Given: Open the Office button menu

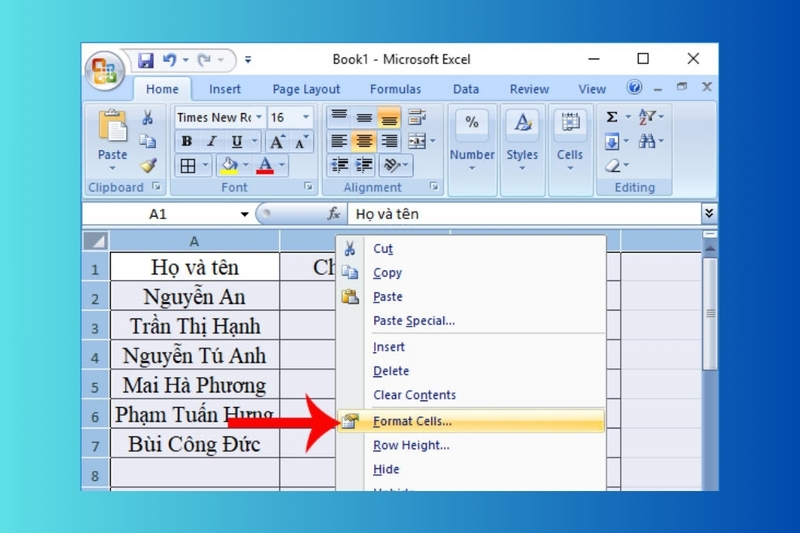Looking at the screenshot, I should click(x=104, y=71).
